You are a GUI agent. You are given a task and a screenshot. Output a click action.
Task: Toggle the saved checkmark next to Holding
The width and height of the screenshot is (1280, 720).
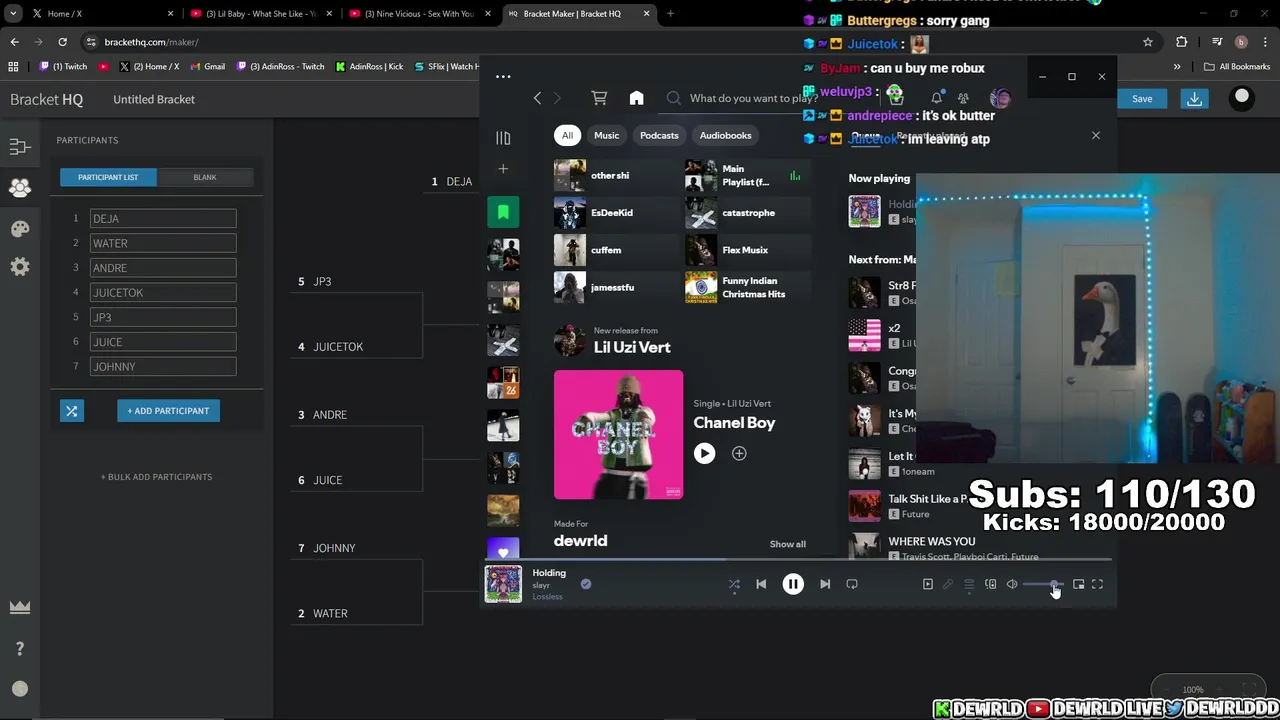[586, 584]
